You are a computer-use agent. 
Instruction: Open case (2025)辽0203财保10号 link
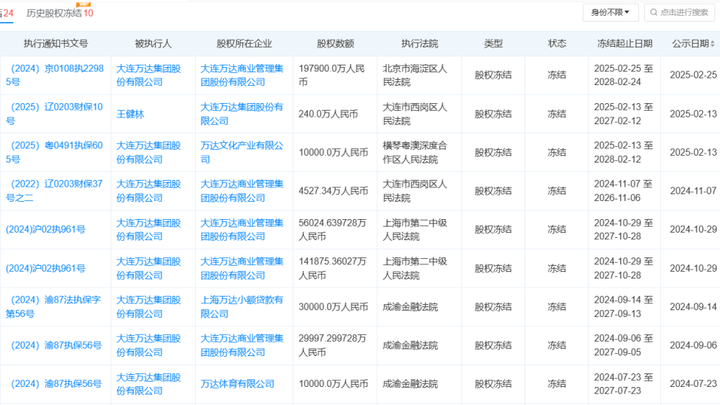[54, 114]
